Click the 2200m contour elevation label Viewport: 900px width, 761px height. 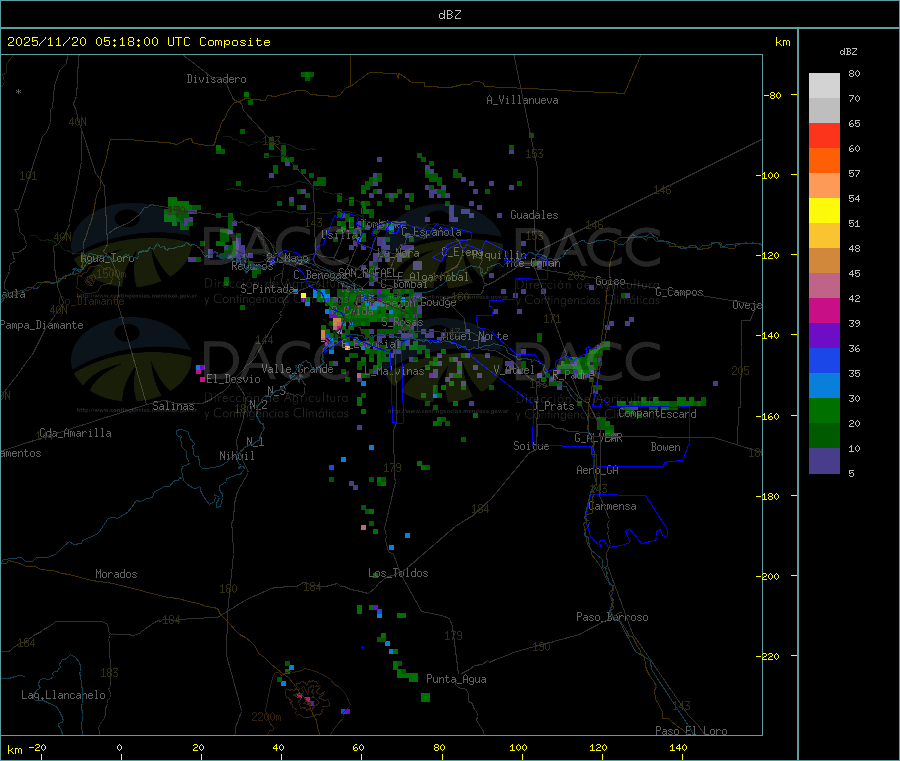266,717
